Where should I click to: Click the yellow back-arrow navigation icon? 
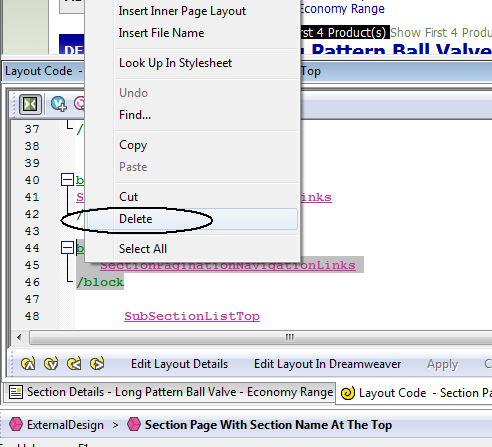74,364
